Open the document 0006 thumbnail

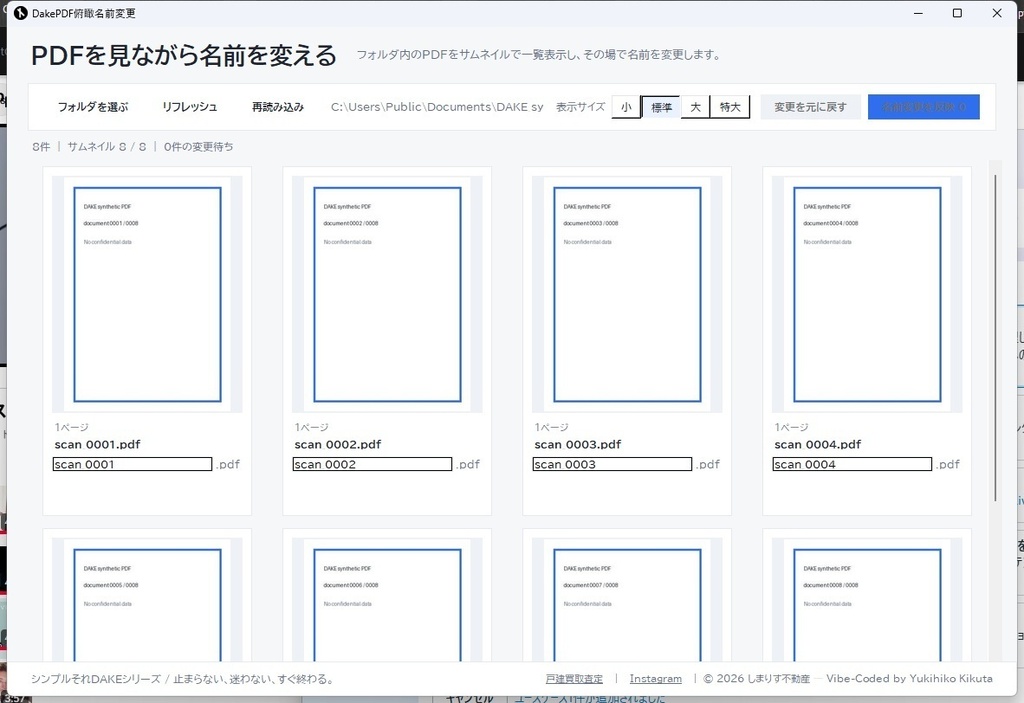pos(387,600)
